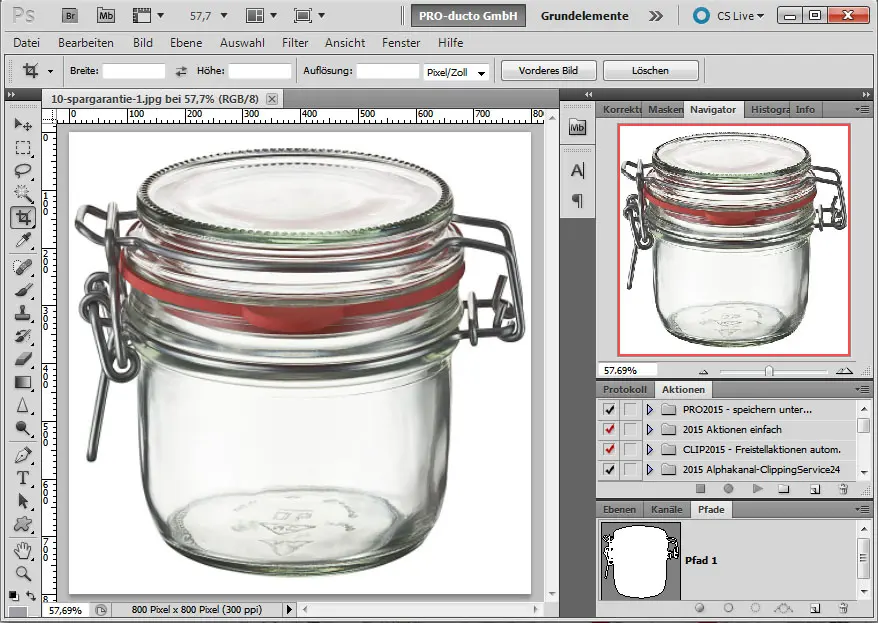The width and height of the screenshot is (878, 623).
Task: Toggle checkbox for PRO2015 action set
Action: 610,410
